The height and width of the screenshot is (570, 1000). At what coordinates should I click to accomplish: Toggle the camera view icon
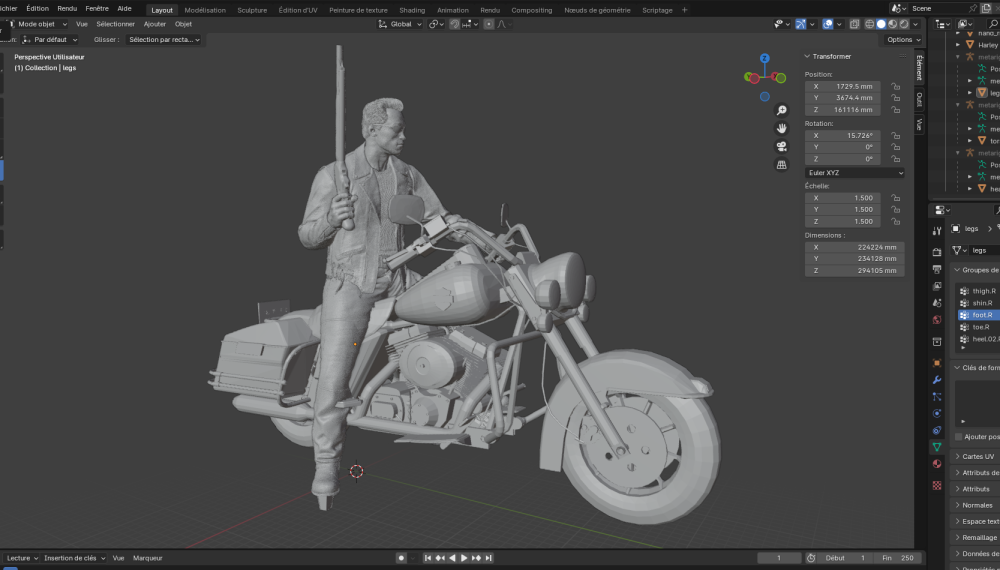tap(781, 146)
